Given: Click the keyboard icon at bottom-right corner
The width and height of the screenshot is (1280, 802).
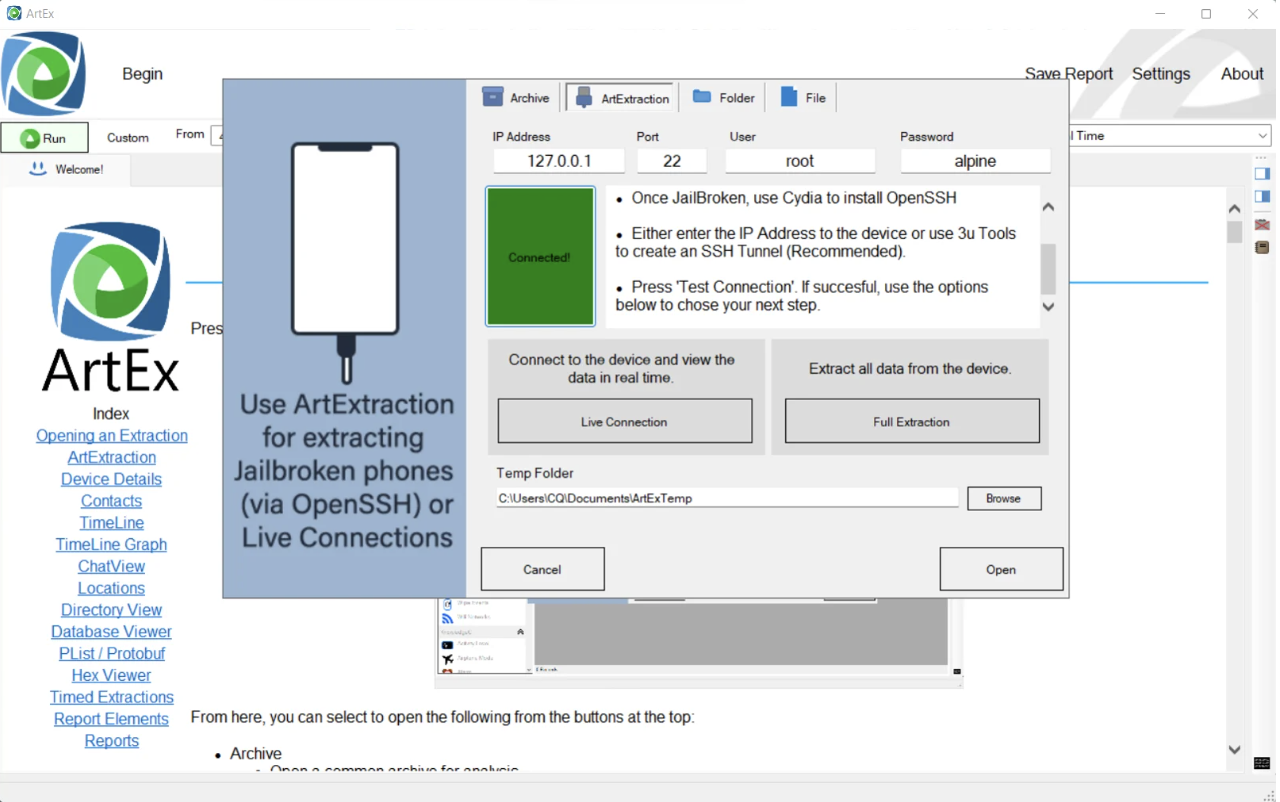Looking at the screenshot, I should coord(1262,764).
